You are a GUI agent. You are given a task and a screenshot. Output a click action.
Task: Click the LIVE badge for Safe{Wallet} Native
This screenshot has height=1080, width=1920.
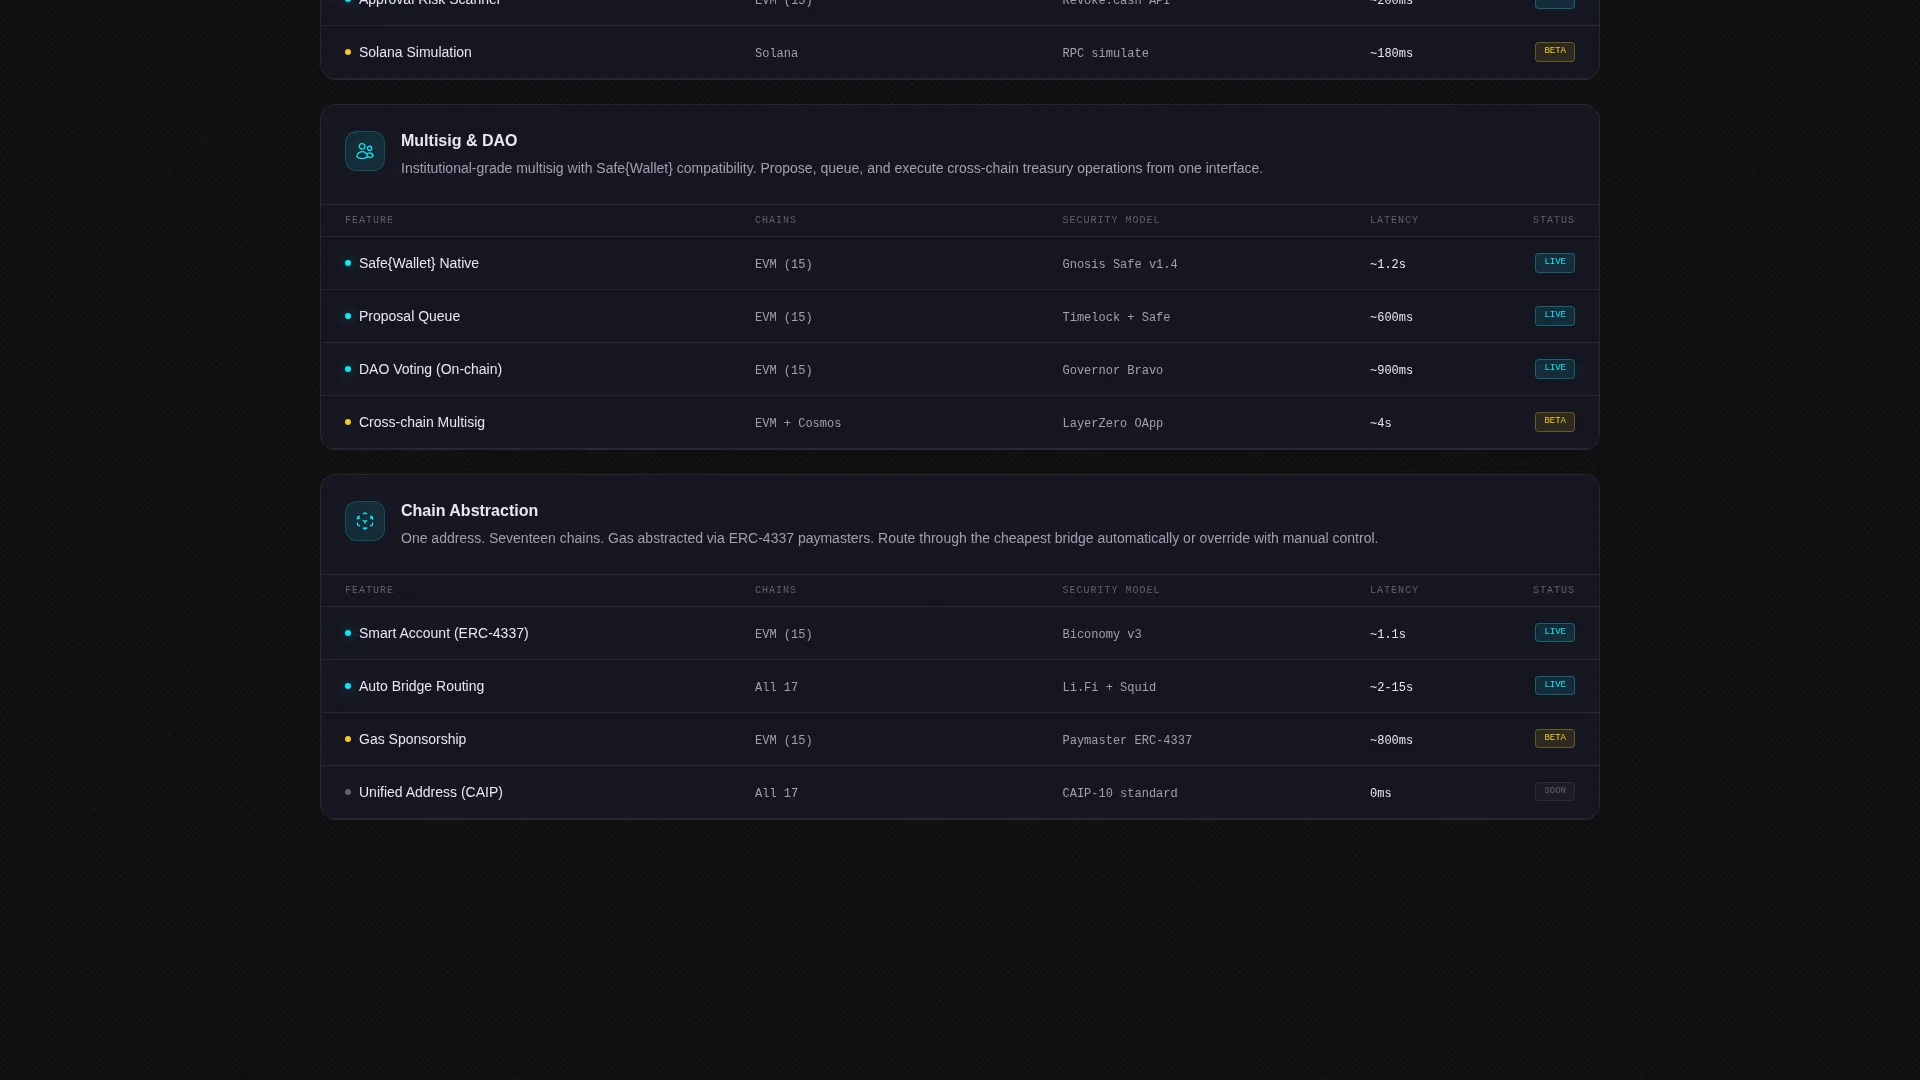(1554, 263)
